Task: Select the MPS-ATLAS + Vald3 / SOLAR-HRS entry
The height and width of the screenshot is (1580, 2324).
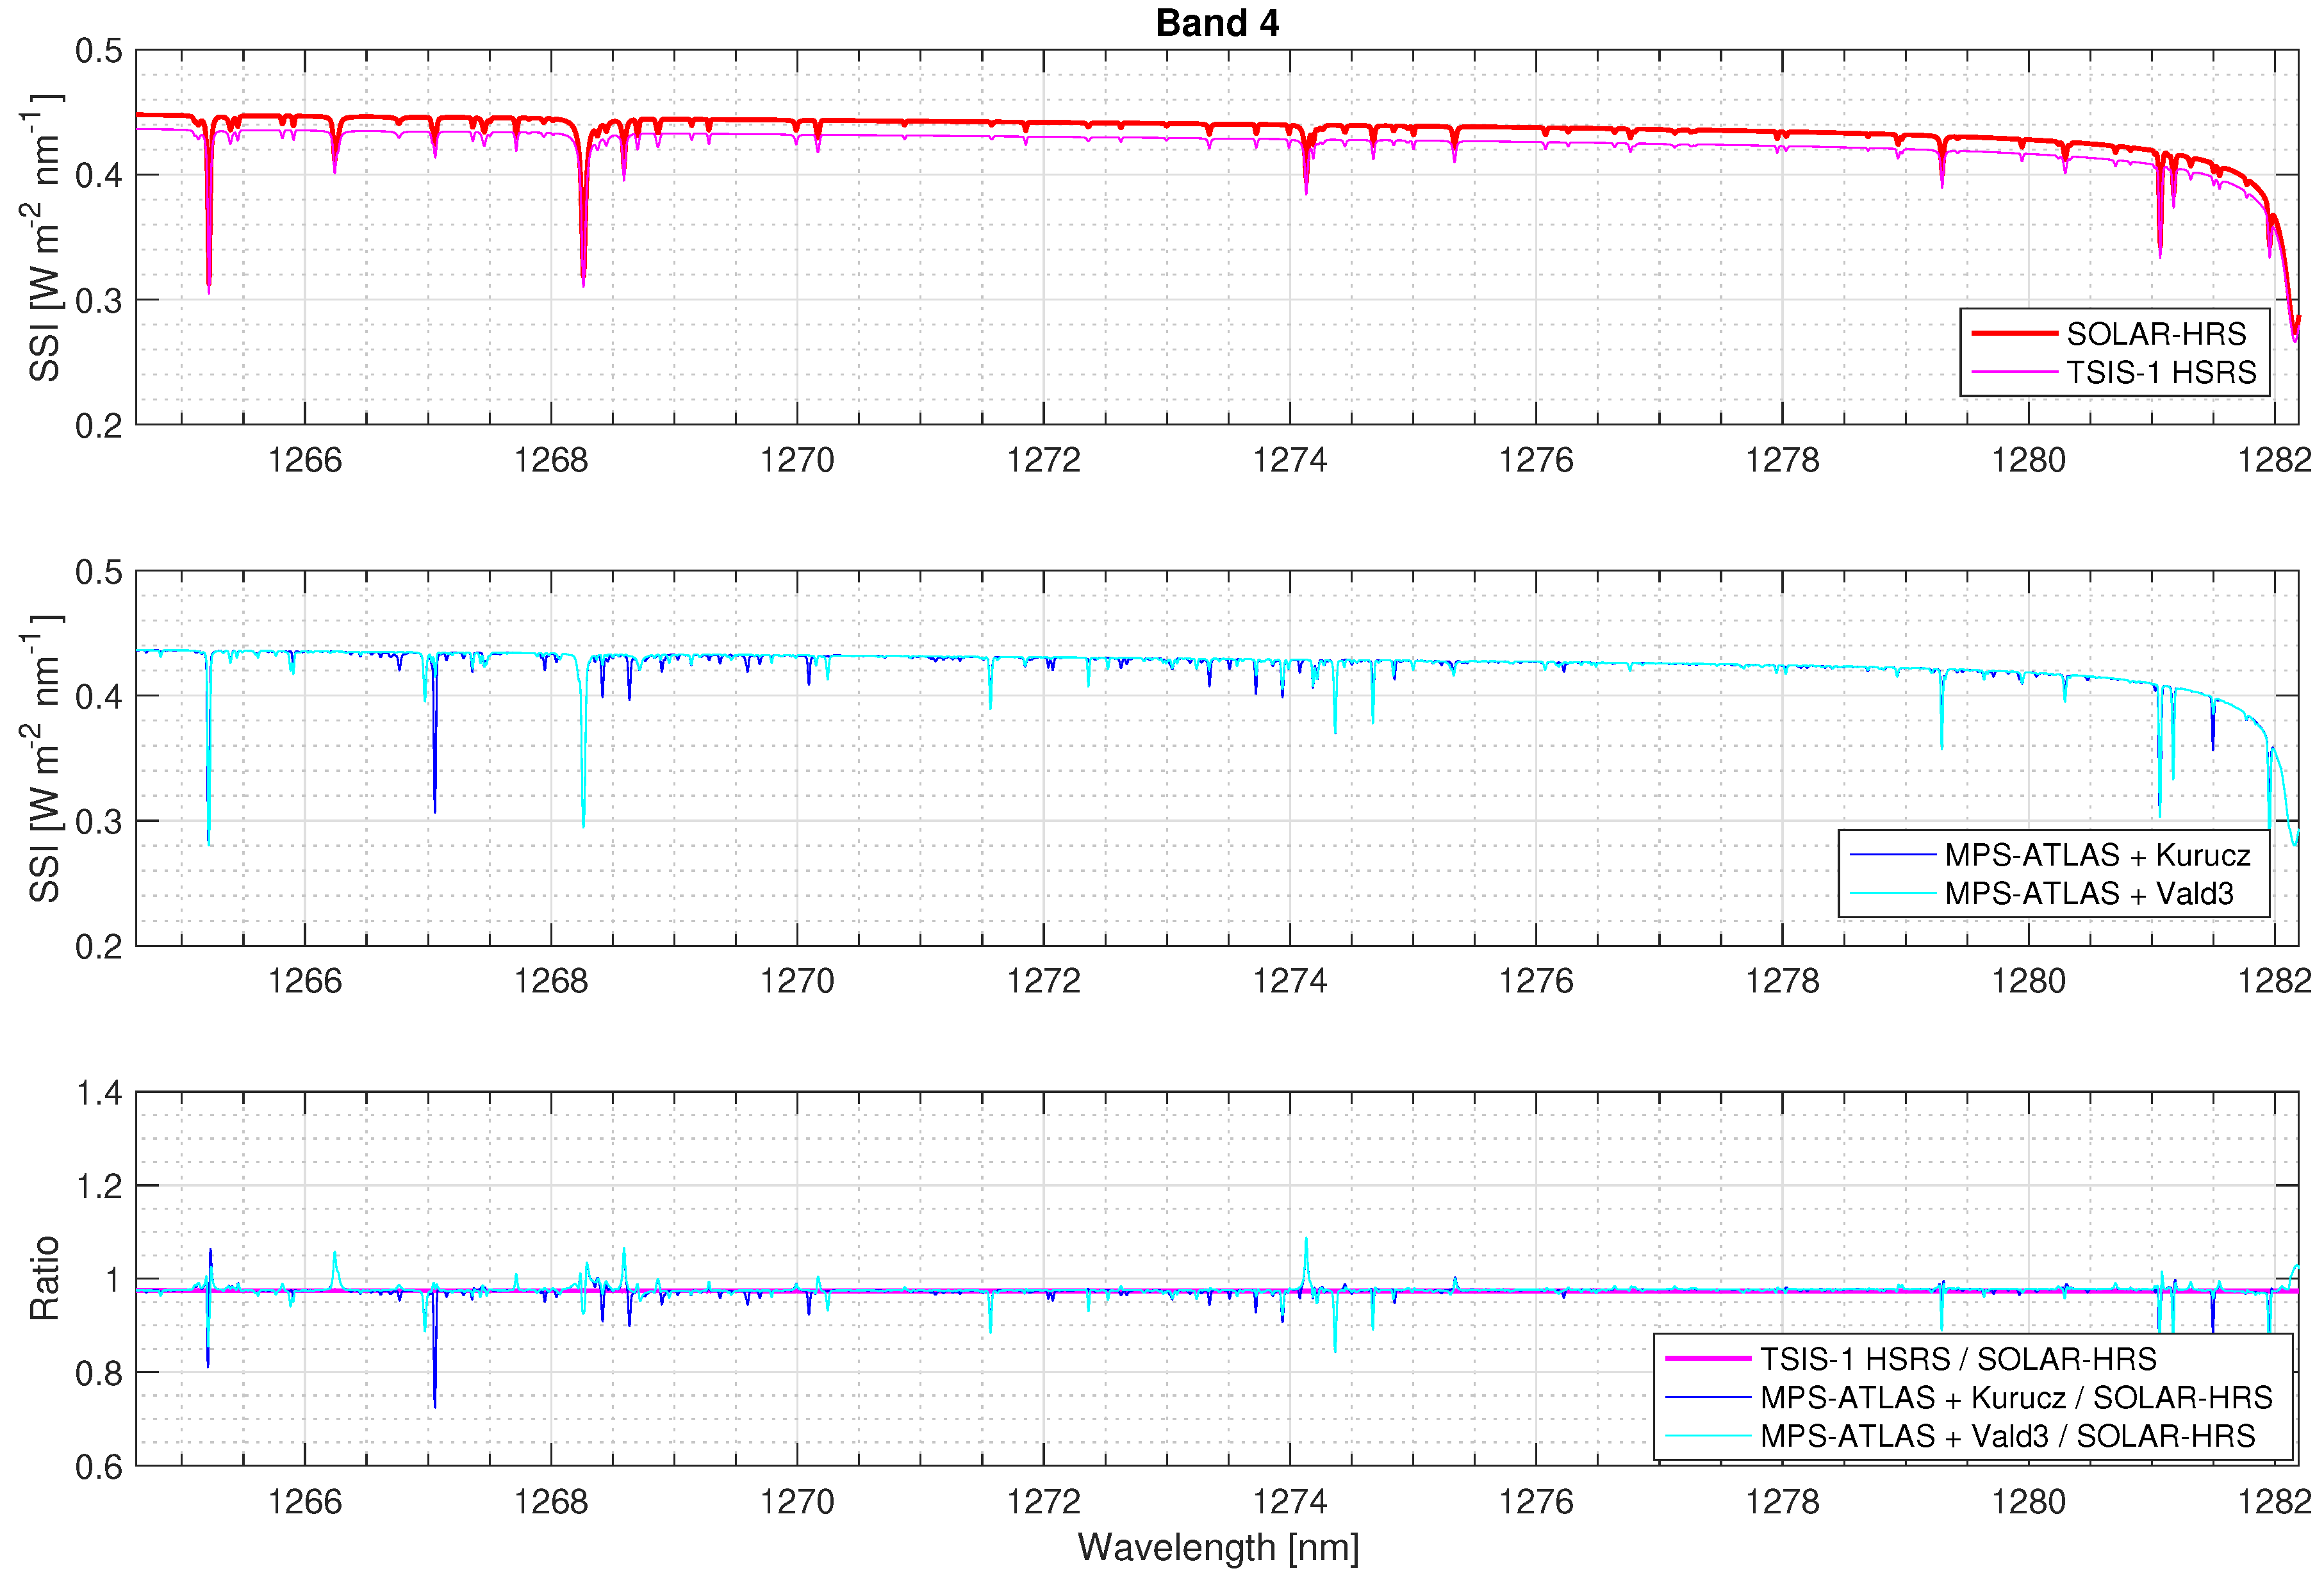Action: pos(1960,1436)
